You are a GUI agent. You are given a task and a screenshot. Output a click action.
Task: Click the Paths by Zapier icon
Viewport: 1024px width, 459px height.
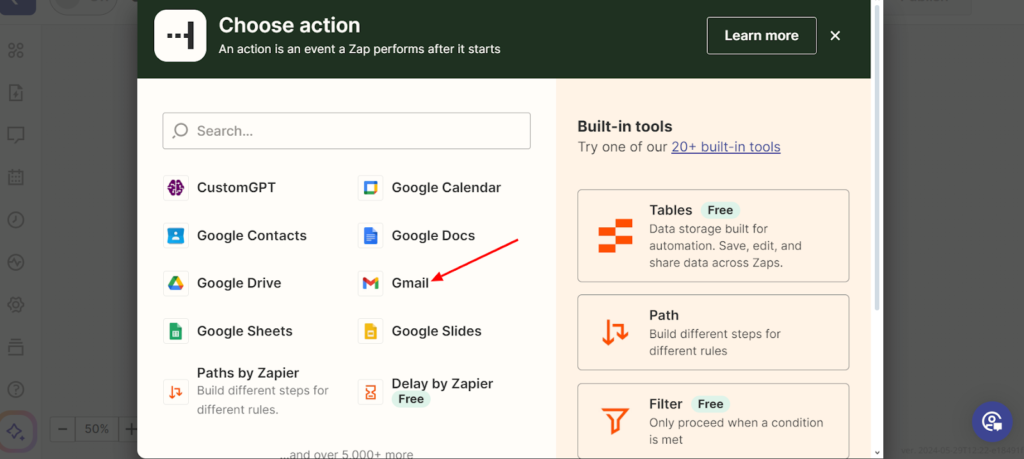tap(176, 392)
